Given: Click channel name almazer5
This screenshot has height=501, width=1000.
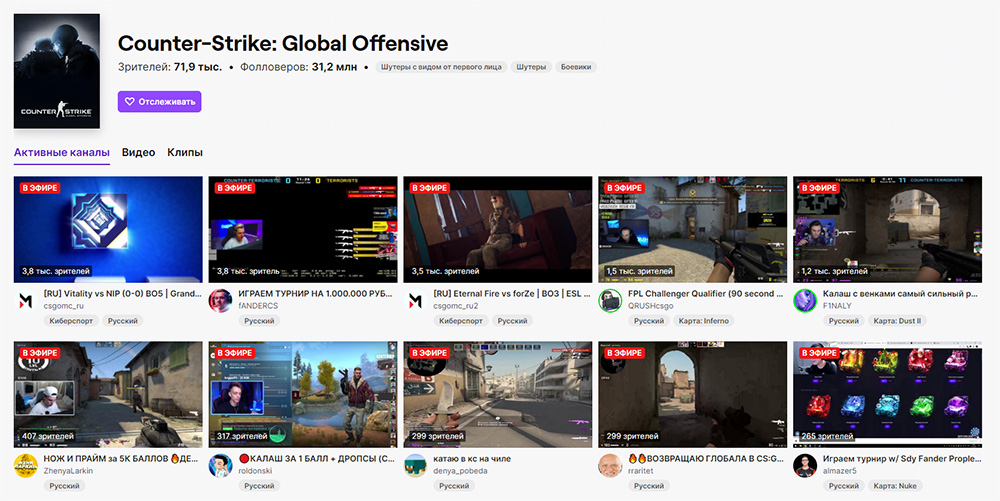Looking at the screenshot, I should (x=840, y=471).
